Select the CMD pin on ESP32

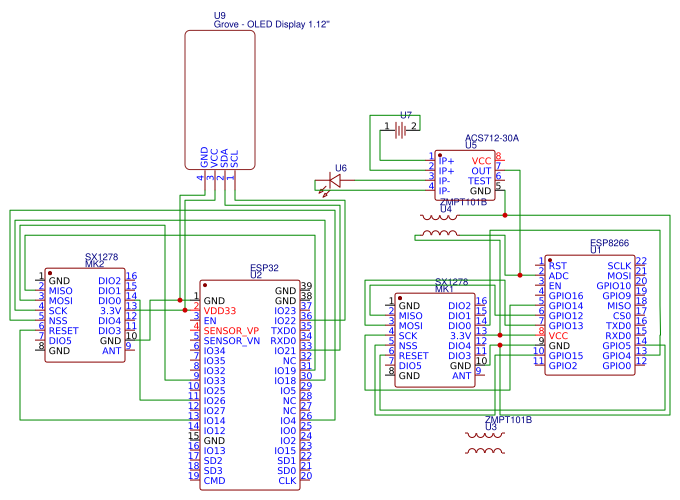(214, 480)
